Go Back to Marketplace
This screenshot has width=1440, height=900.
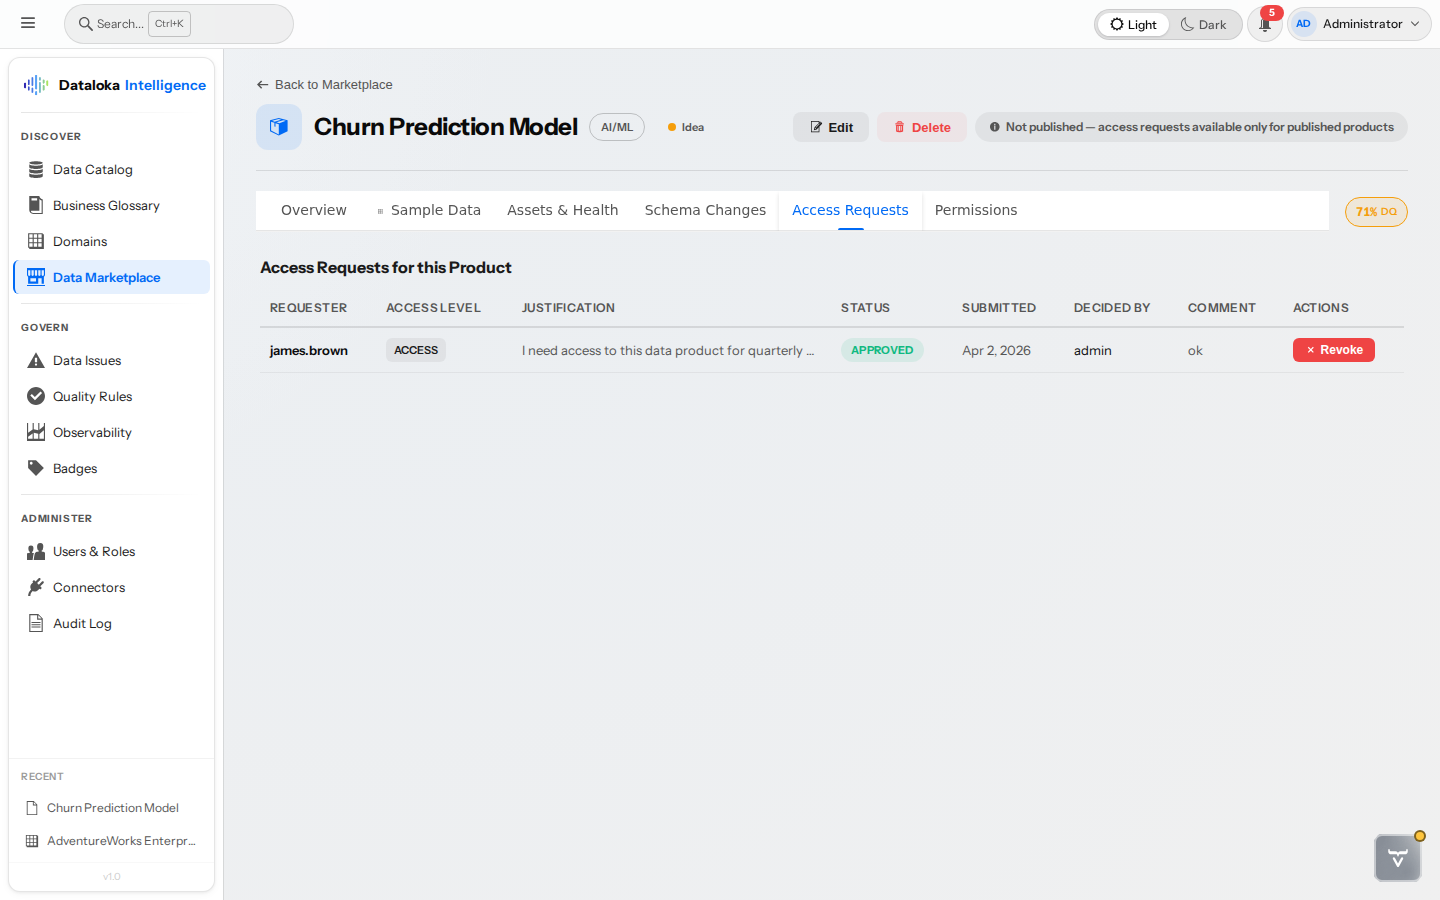click(x=324, y=85)
